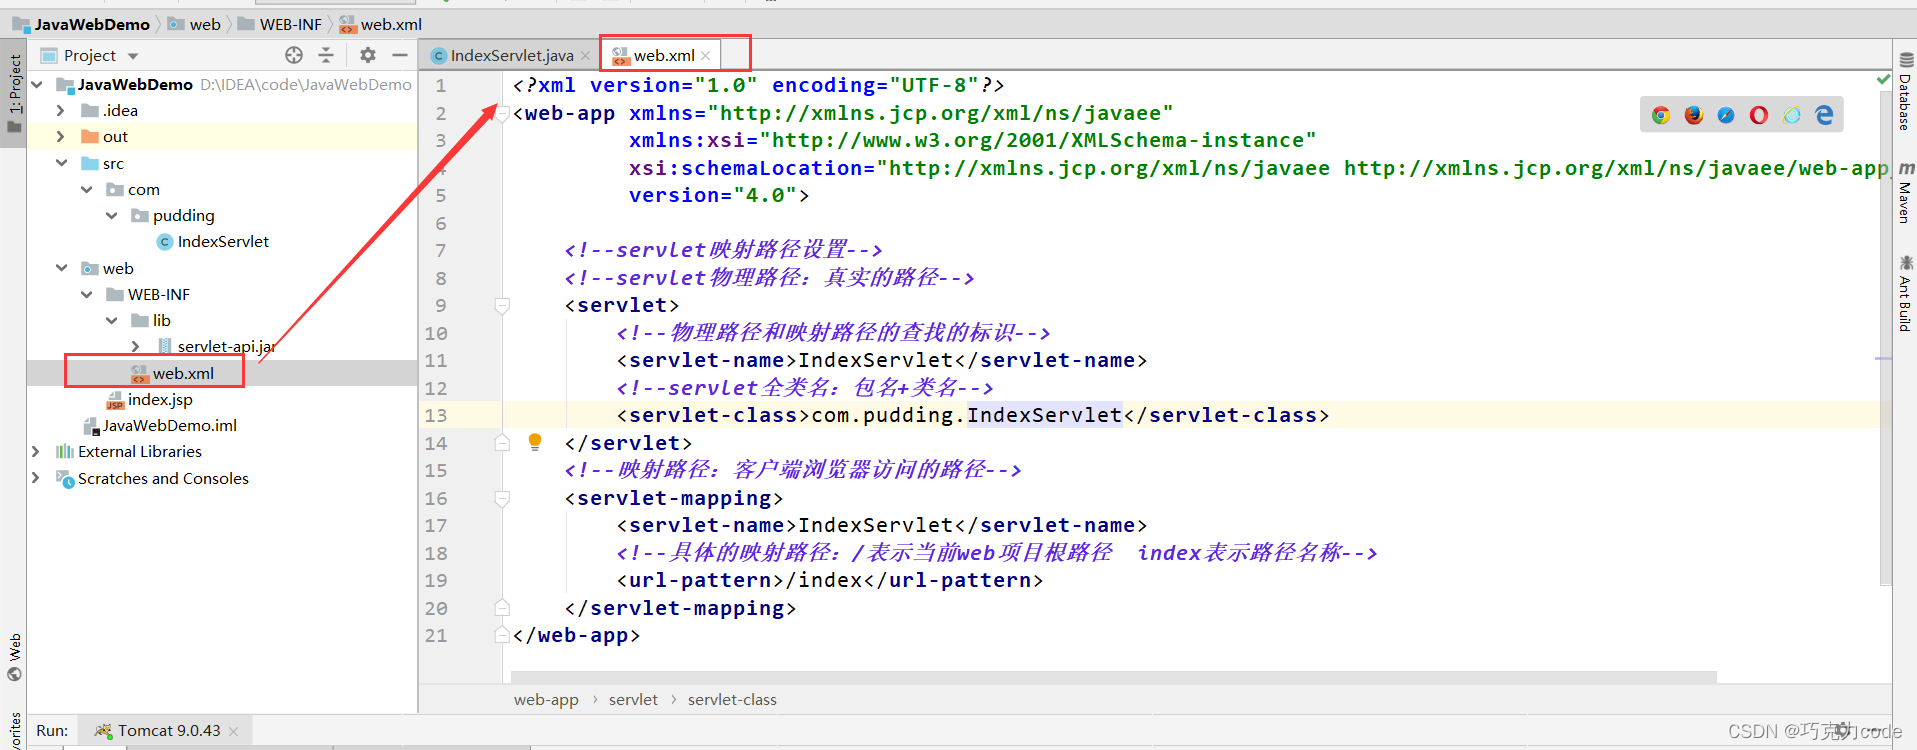Close the web.xml tab
The width and height of the screenshot is (1917, 750).
[x=706, y=56]
